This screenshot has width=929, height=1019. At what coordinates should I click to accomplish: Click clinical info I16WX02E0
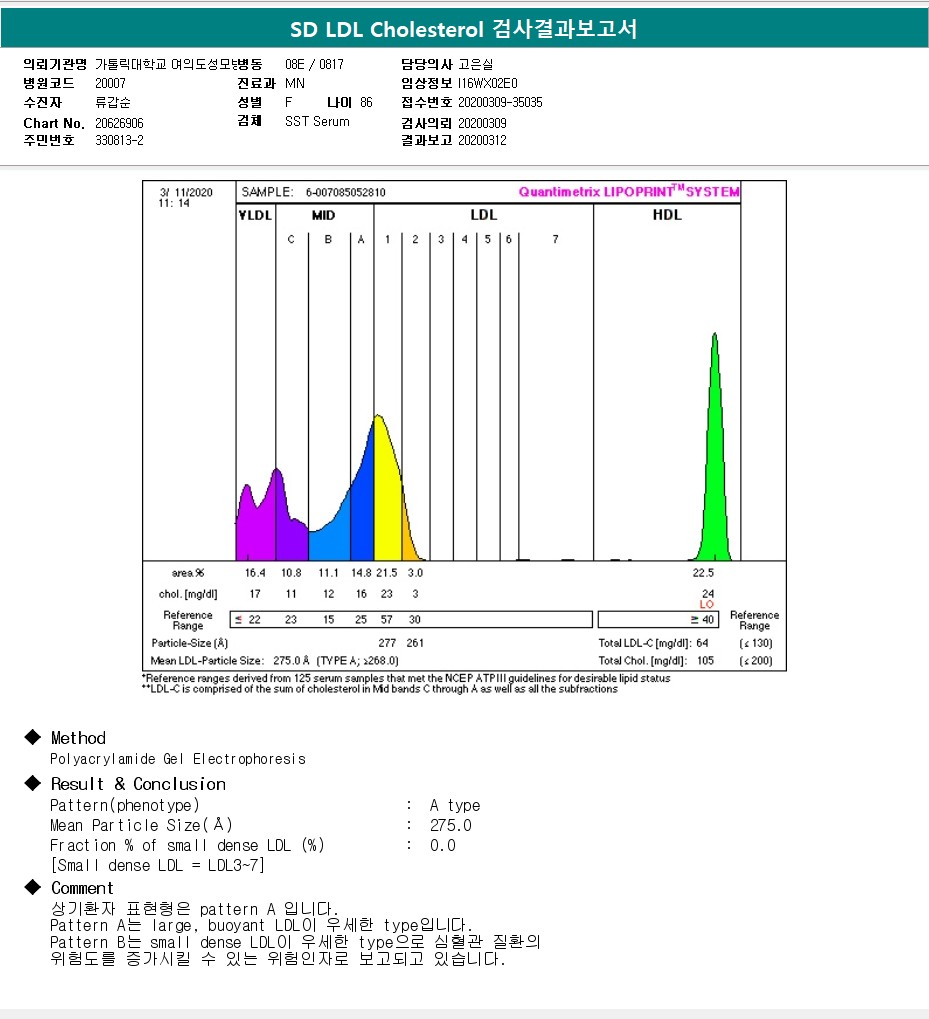[487, 83]
